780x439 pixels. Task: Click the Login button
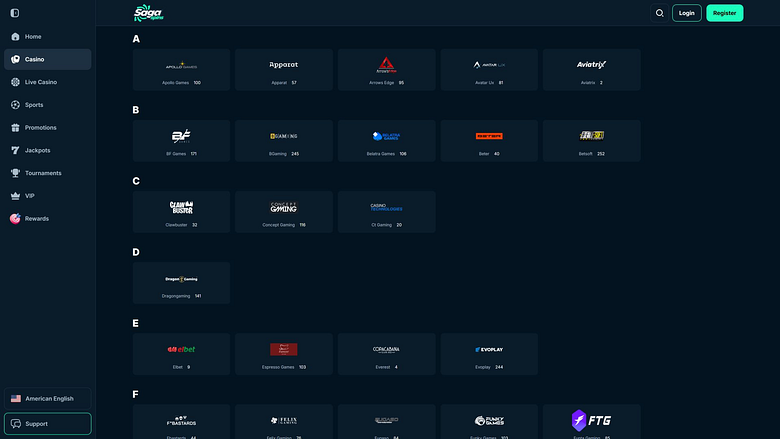tap(686, 13)
